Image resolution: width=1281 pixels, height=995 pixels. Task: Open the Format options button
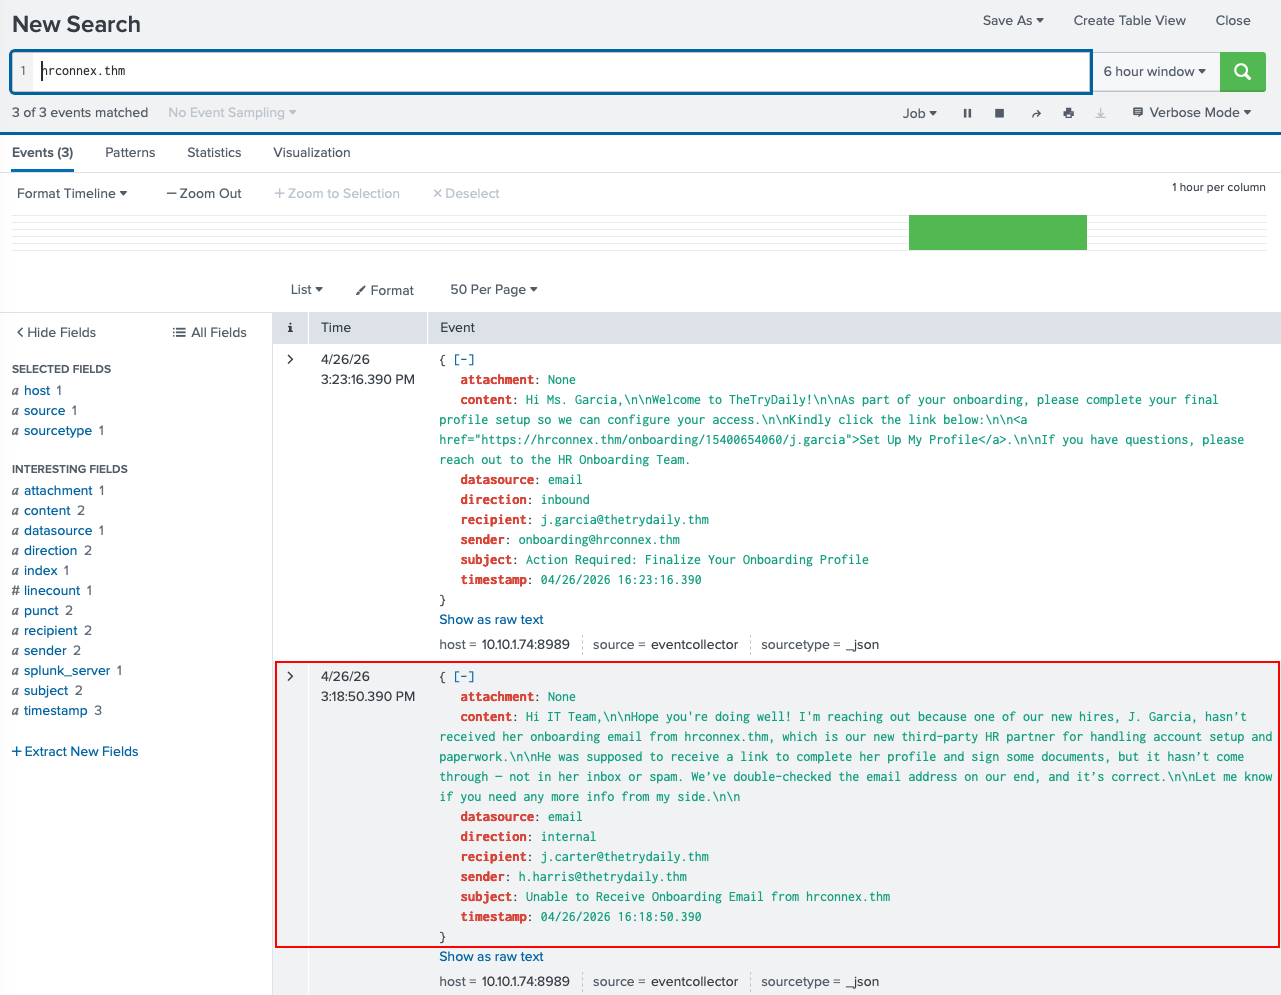point(385,290)
